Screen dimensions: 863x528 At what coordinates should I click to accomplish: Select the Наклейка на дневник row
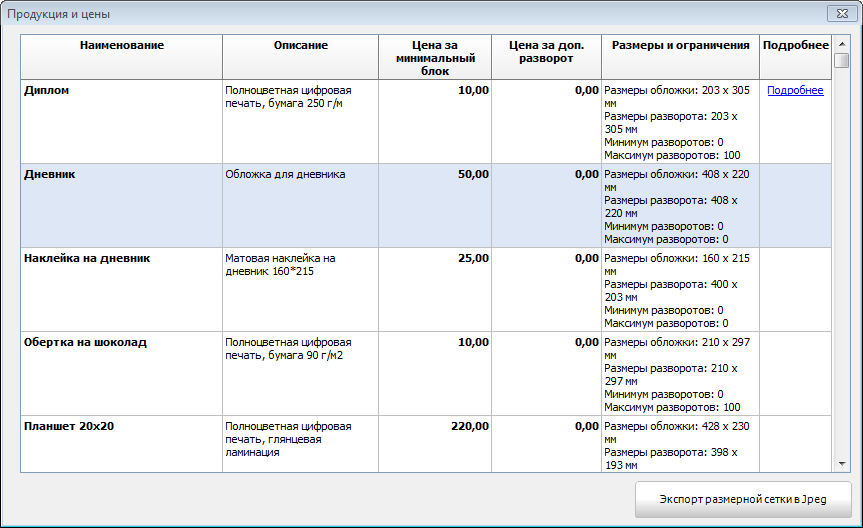tap(87, 259)
